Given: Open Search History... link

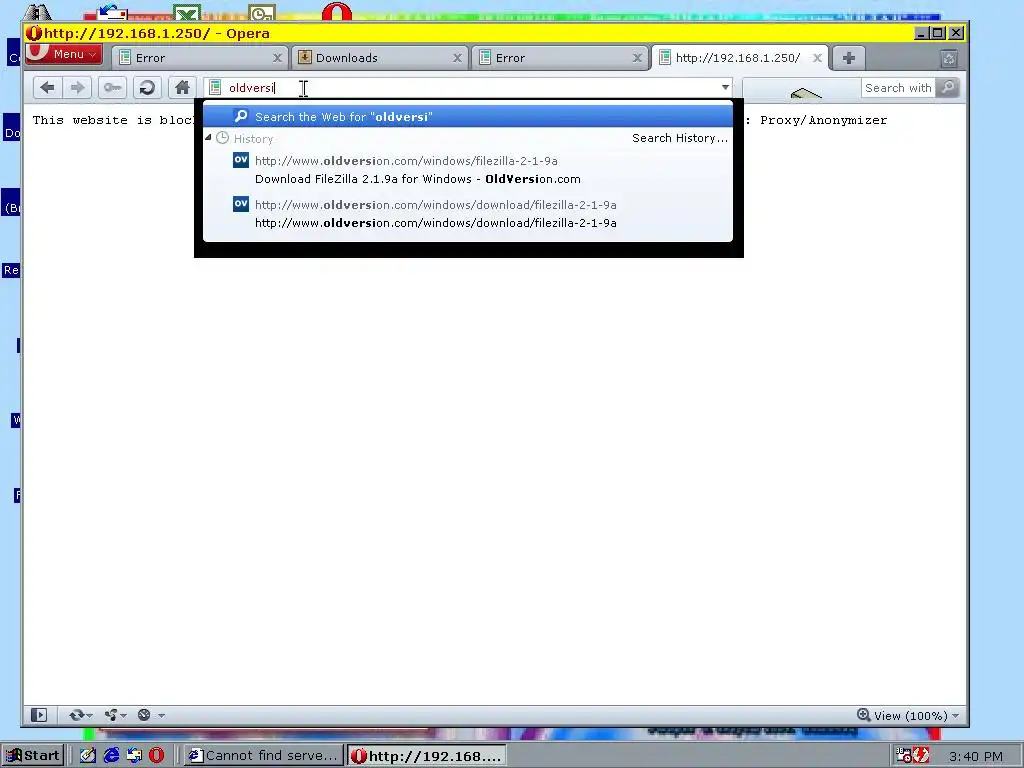Looking at the screenshot, I should point(680,138).
